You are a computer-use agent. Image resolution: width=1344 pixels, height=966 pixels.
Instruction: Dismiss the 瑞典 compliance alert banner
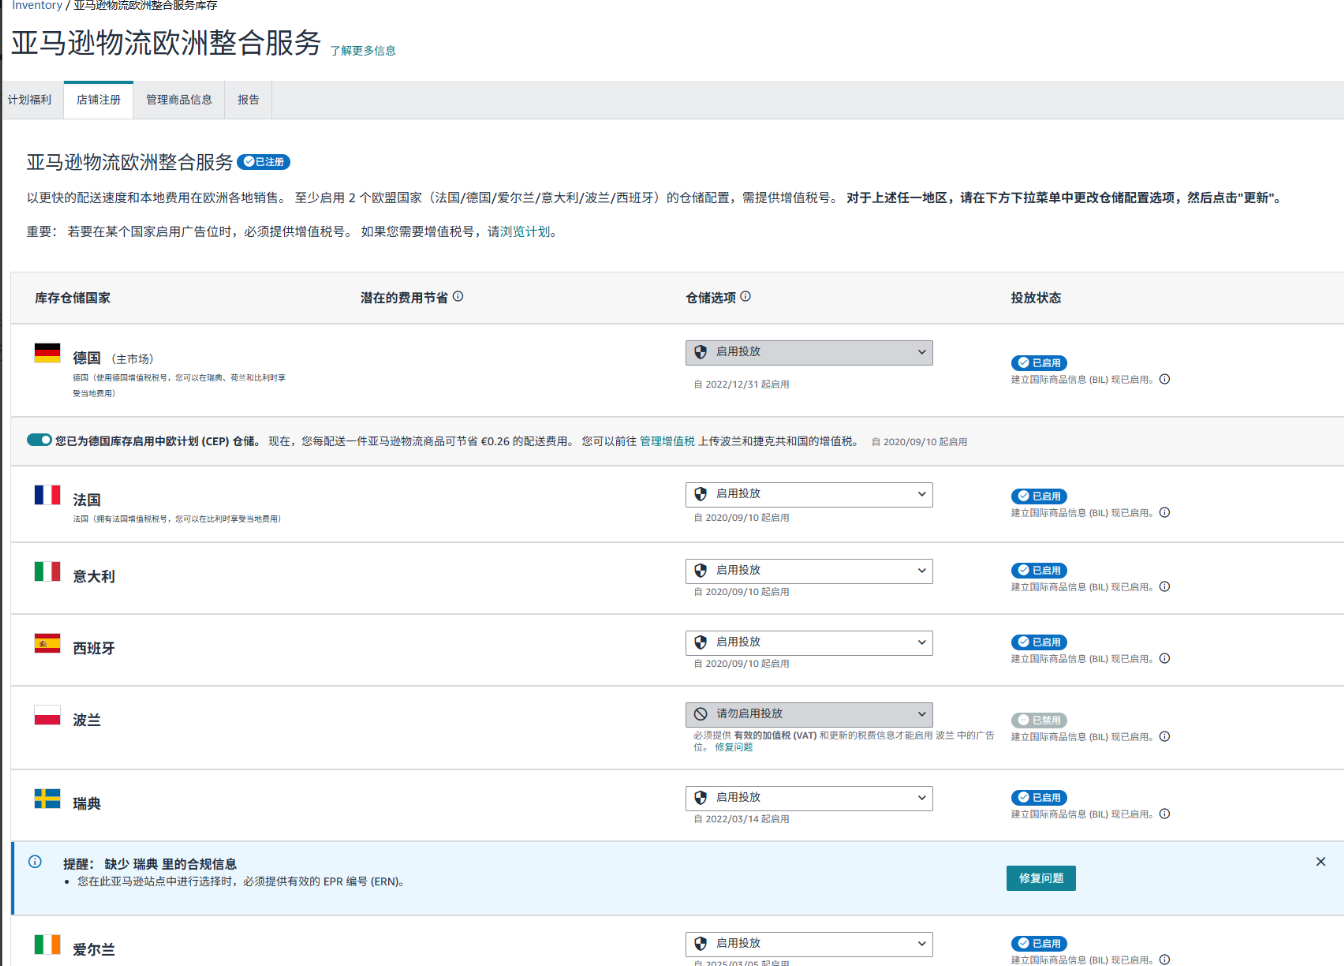point(1321,862)
